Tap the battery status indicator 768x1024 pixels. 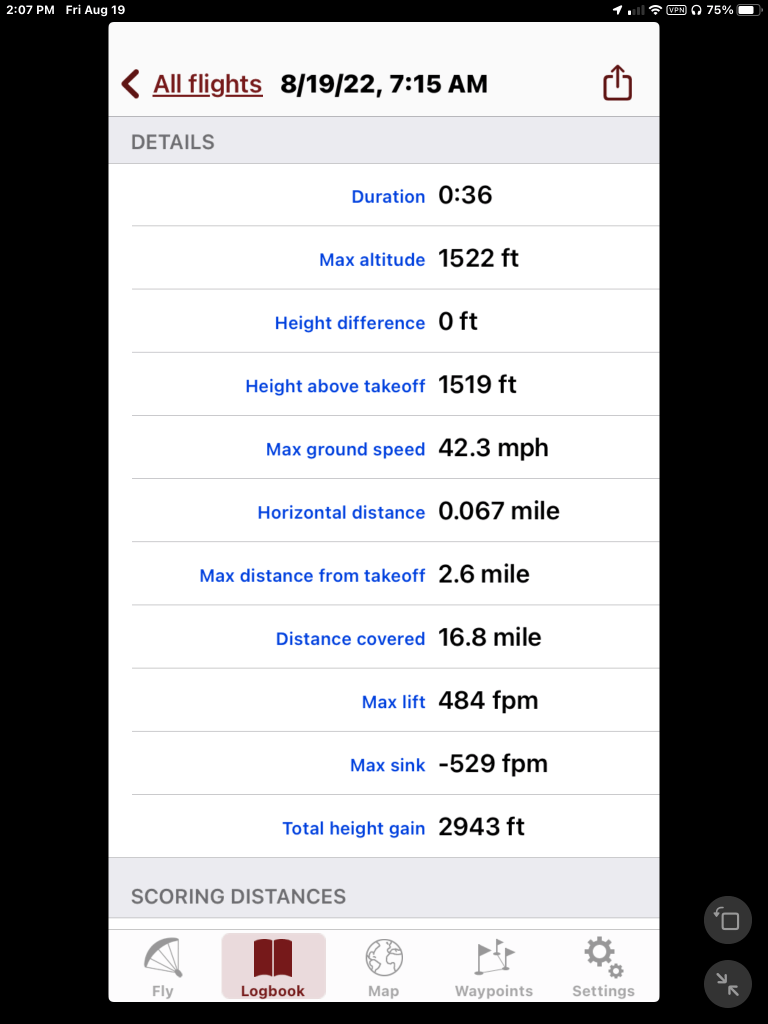(749, 10)
